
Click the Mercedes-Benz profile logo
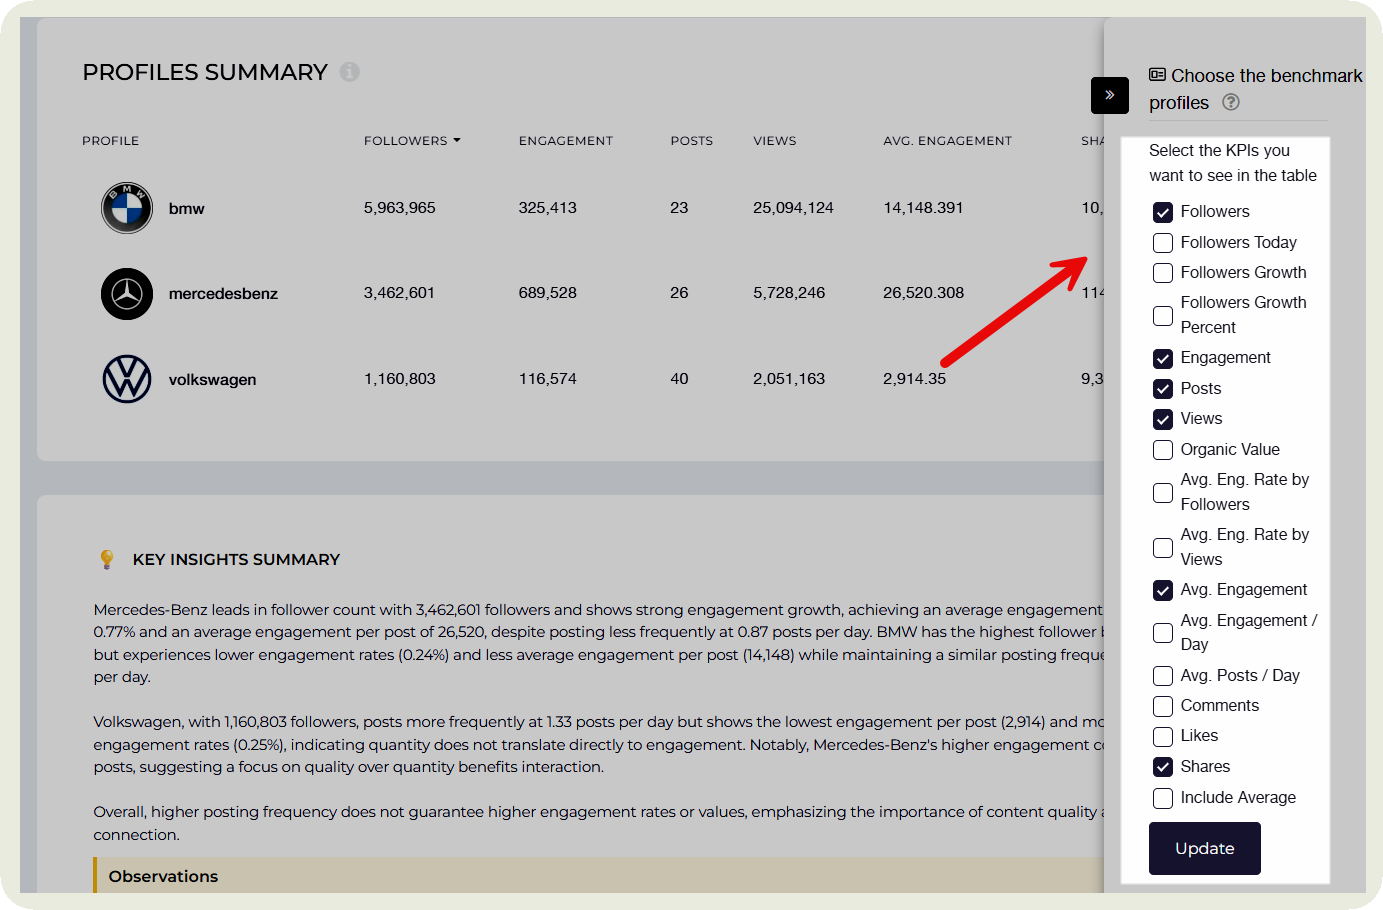(127, 294)
